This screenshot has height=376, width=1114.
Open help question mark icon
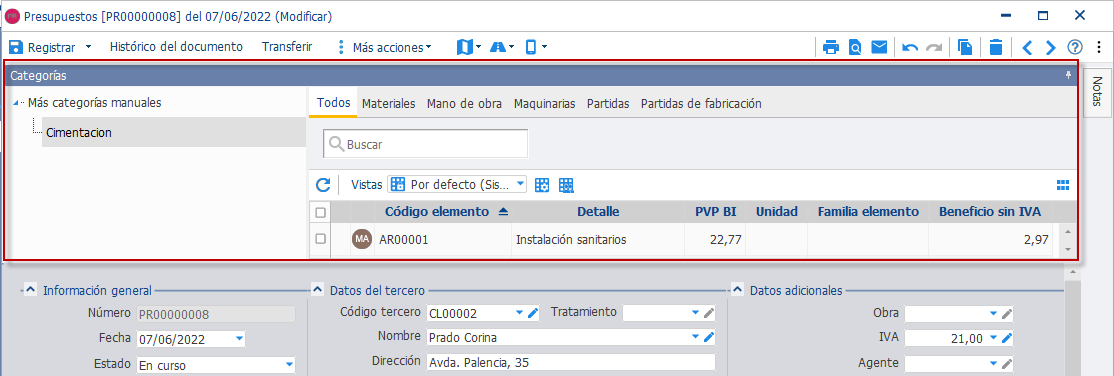point(1075,48)
